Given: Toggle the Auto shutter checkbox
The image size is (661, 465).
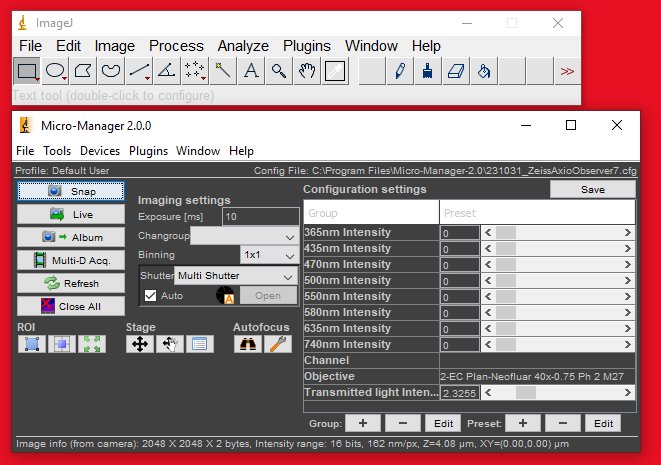Looking at the screenshot, I should (x=150, y=296).
